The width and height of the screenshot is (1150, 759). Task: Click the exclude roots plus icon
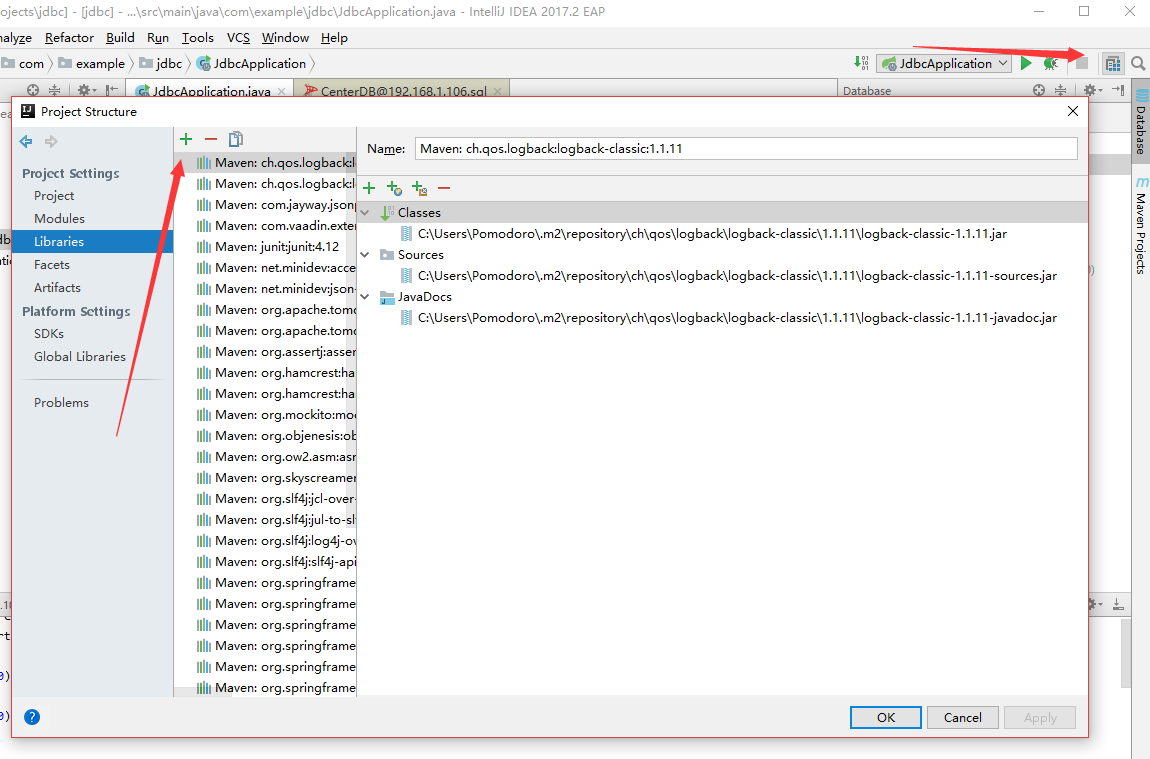click(x=420, y=188)
